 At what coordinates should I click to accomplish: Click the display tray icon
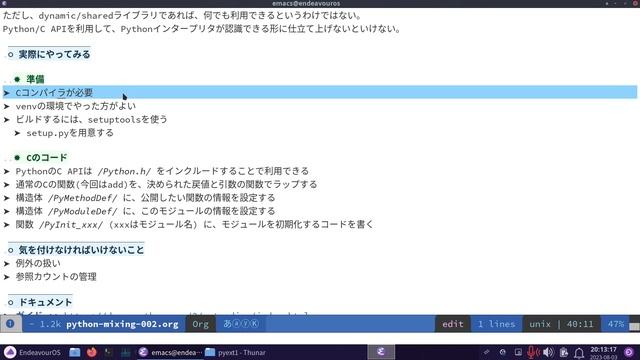(518, 352)
